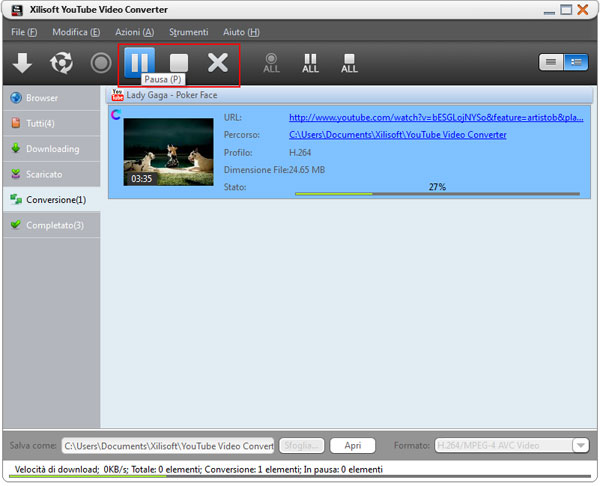Open the YouTube video URL link

coord(436,117)
